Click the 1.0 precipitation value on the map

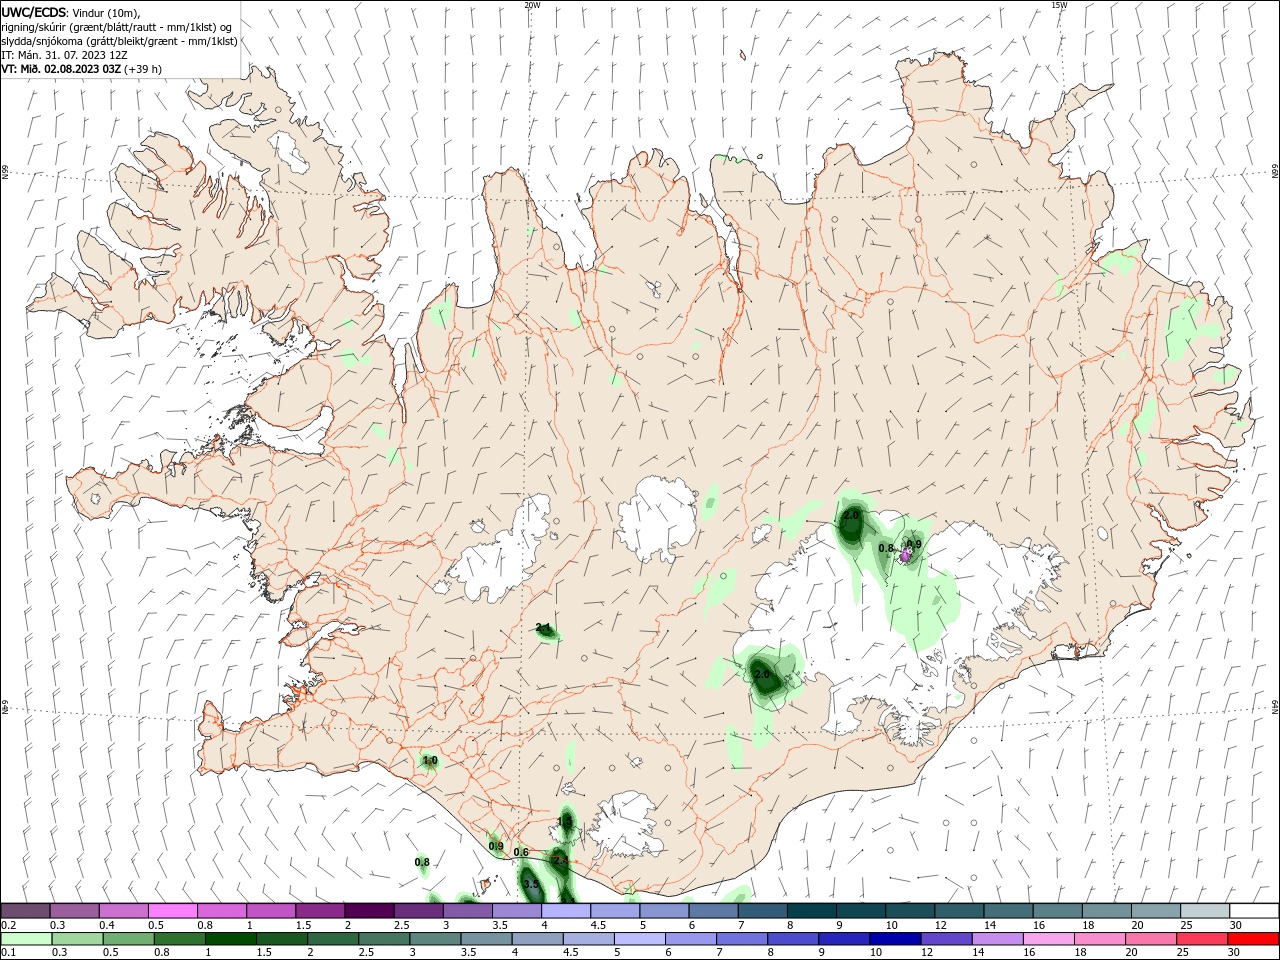tap(430, 761)
